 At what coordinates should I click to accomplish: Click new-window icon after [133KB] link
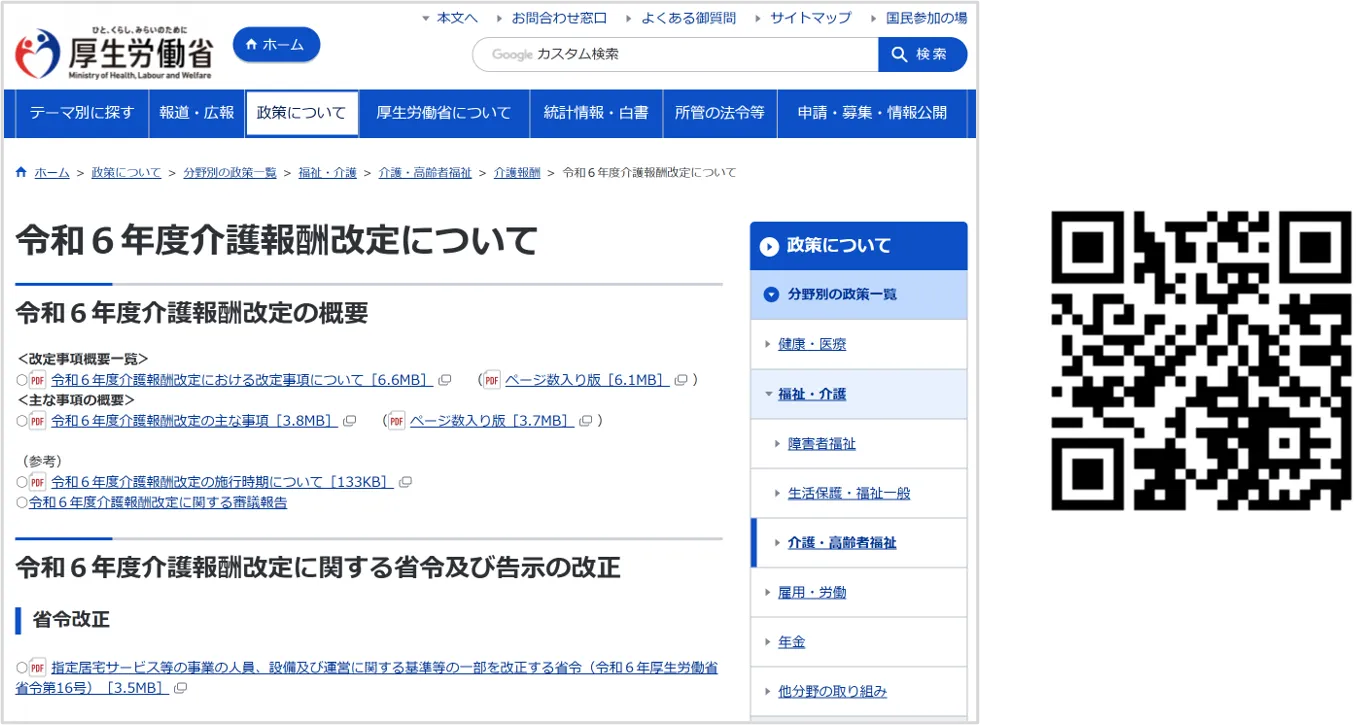pyautogui.click(x=405, y=482)
